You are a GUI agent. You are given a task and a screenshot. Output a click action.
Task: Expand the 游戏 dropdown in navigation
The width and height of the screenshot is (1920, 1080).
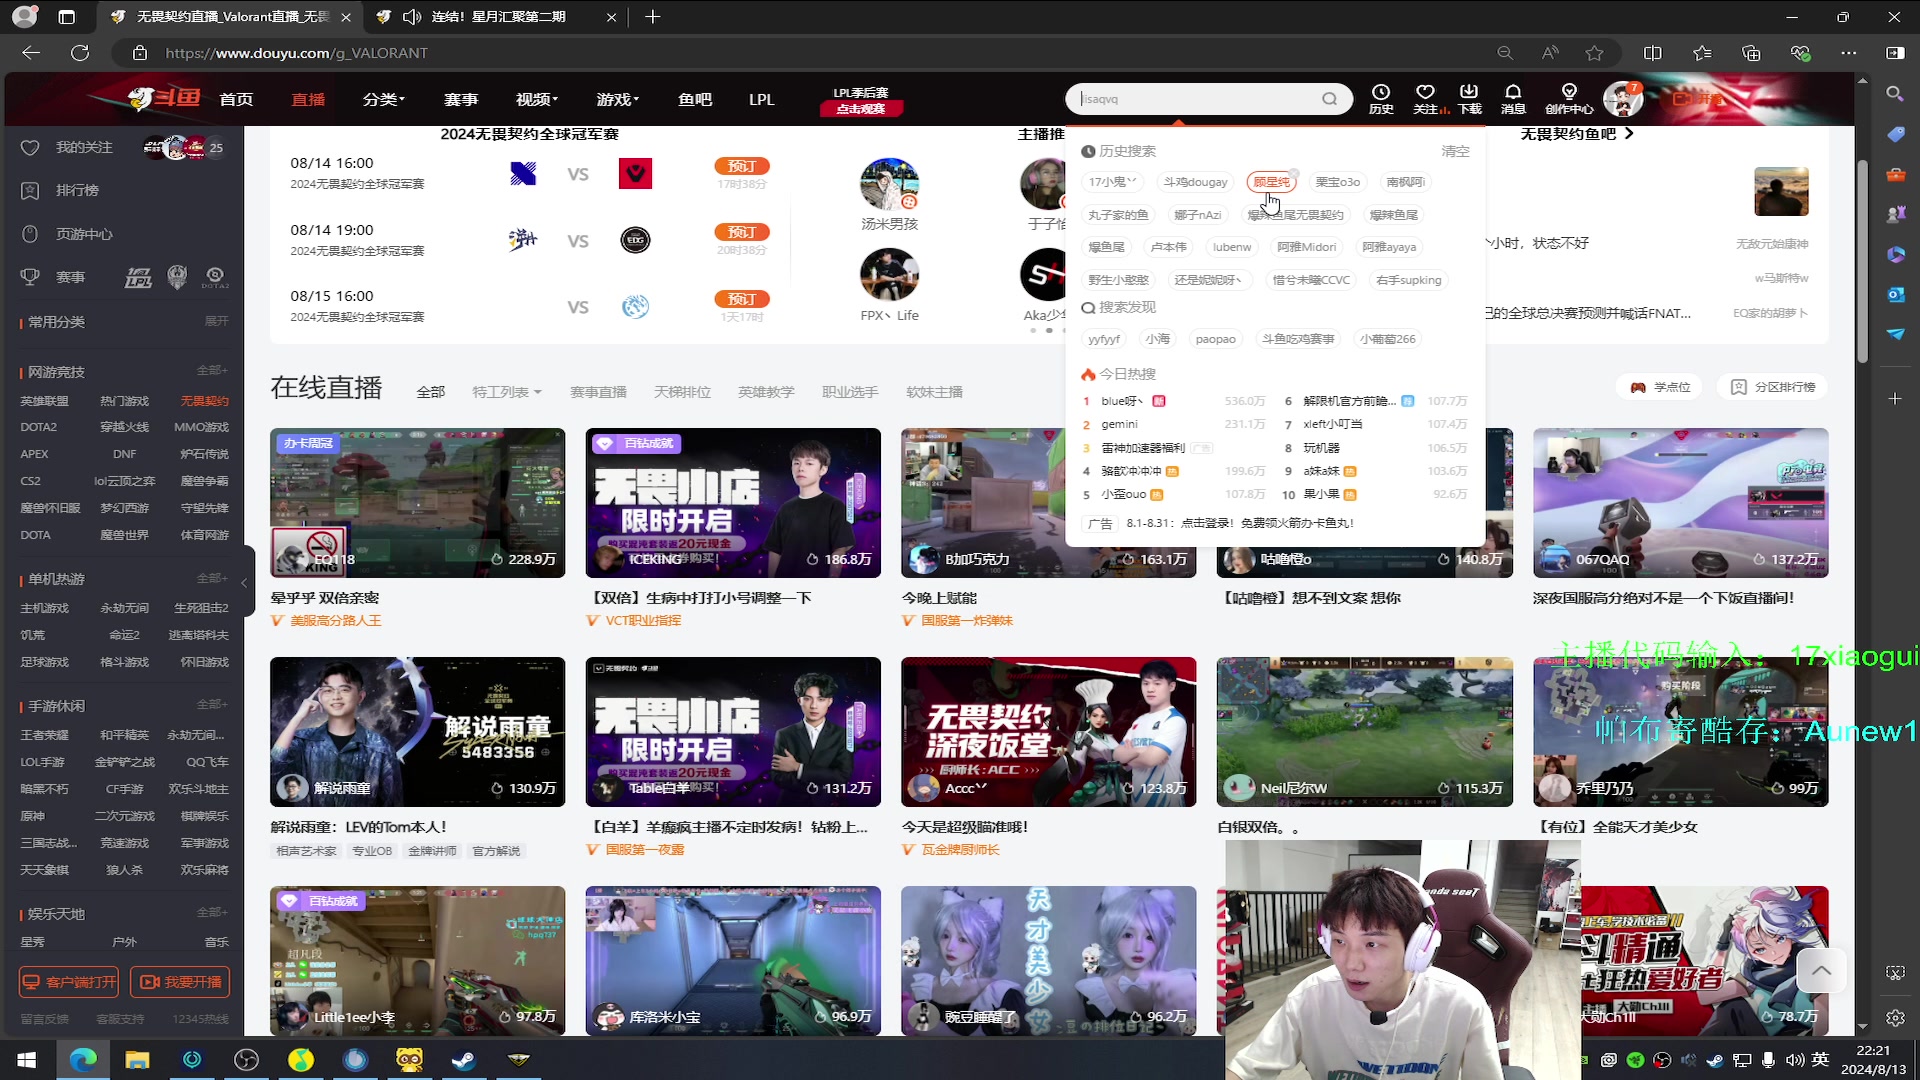pyautogui.click(x=618, y=99)
